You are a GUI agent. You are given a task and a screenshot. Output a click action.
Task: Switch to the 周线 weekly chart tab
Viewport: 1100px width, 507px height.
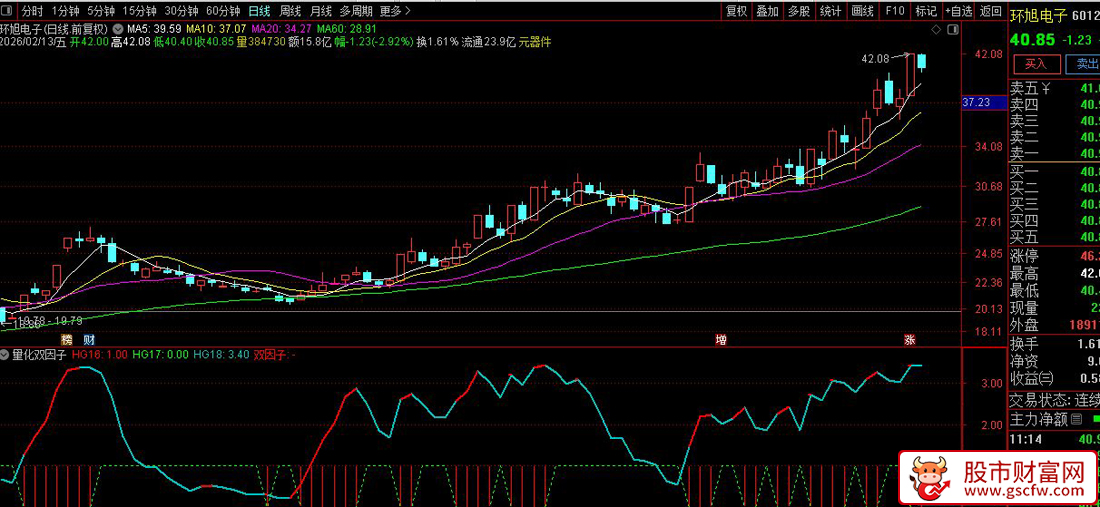pos(289,11)
